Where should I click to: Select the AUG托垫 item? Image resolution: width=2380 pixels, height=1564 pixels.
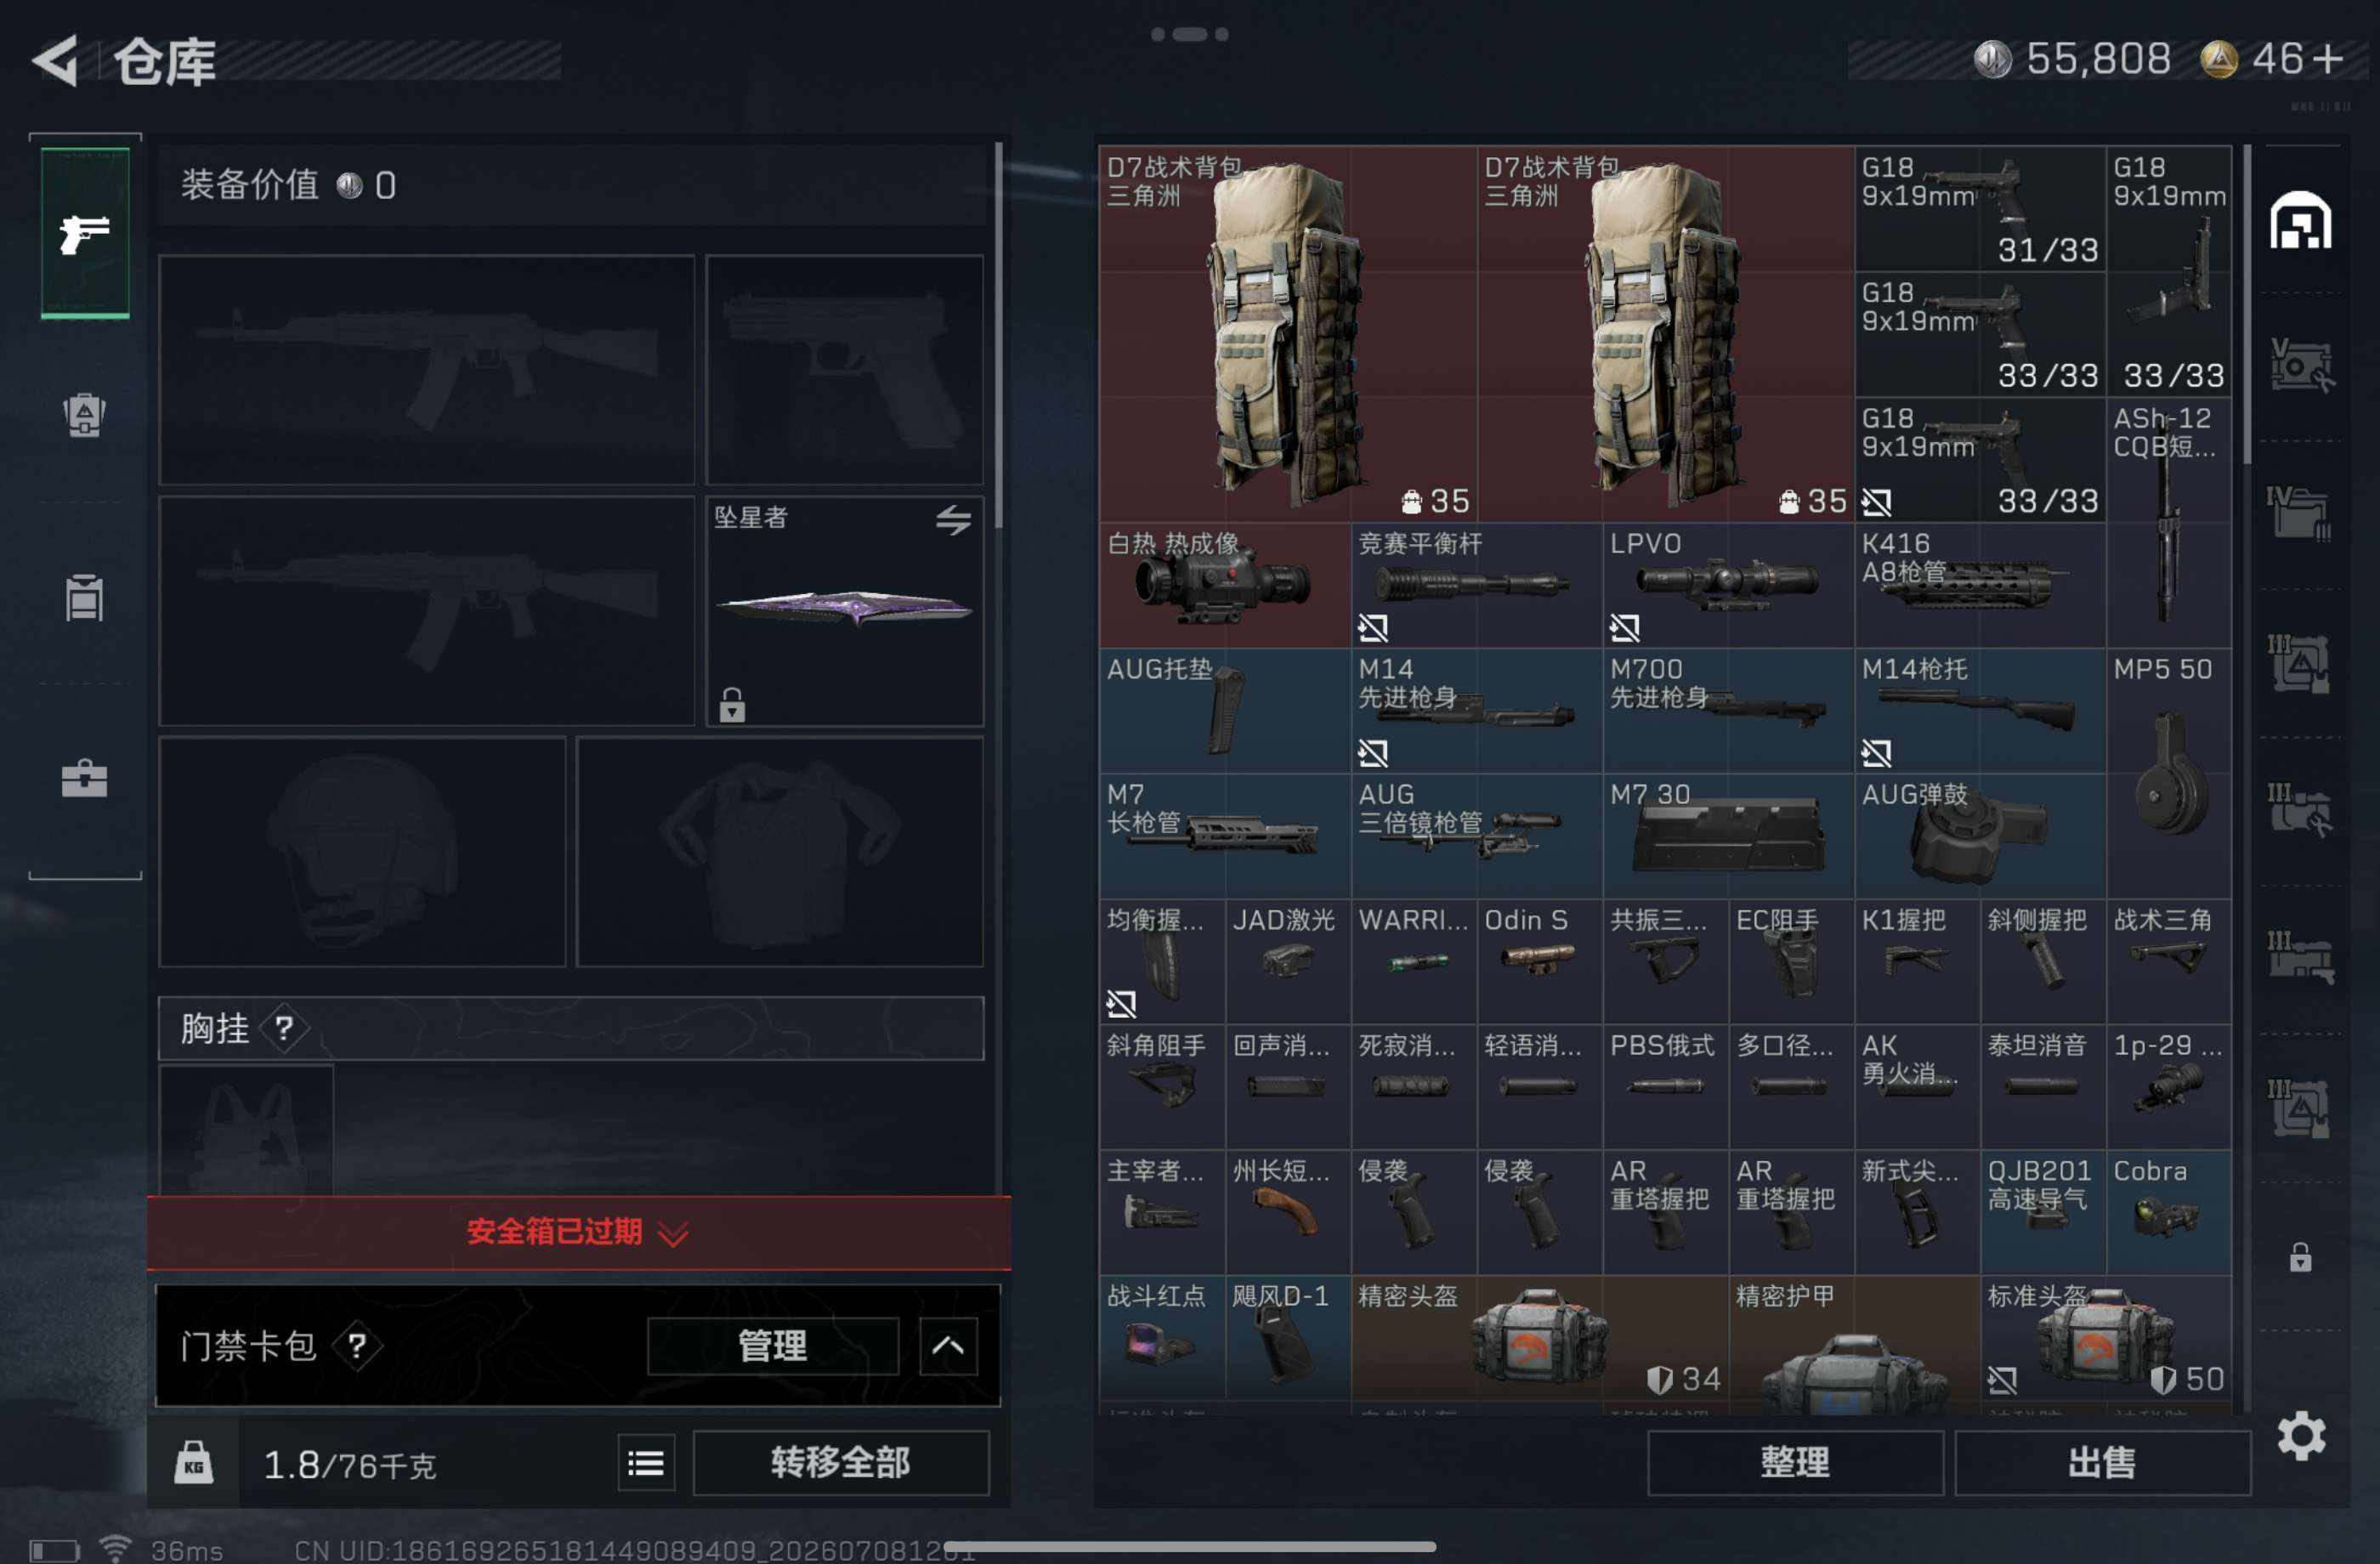pyautogui.click(x=1225, y=710)
